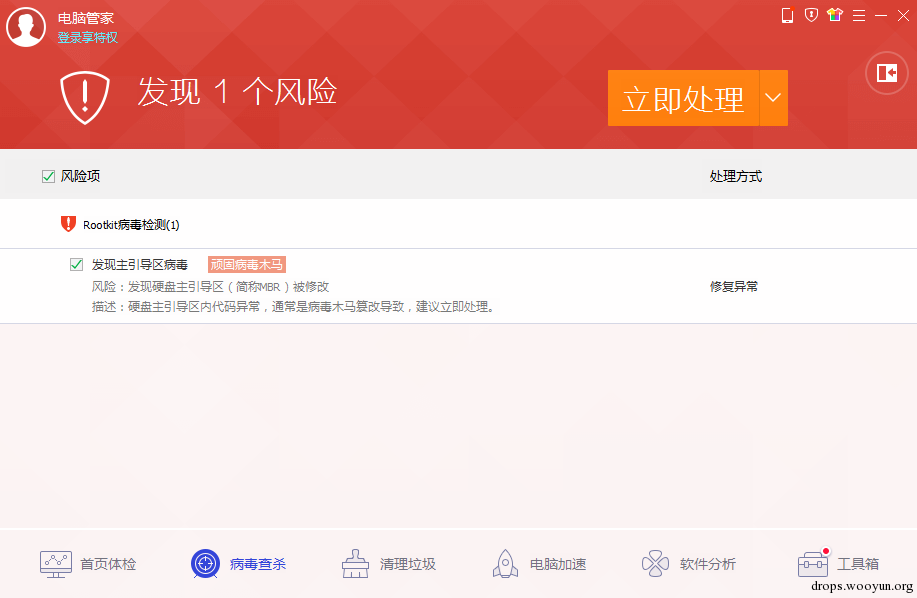
Task: Click the 立即处理 handle now button
Action: (683, 97)
